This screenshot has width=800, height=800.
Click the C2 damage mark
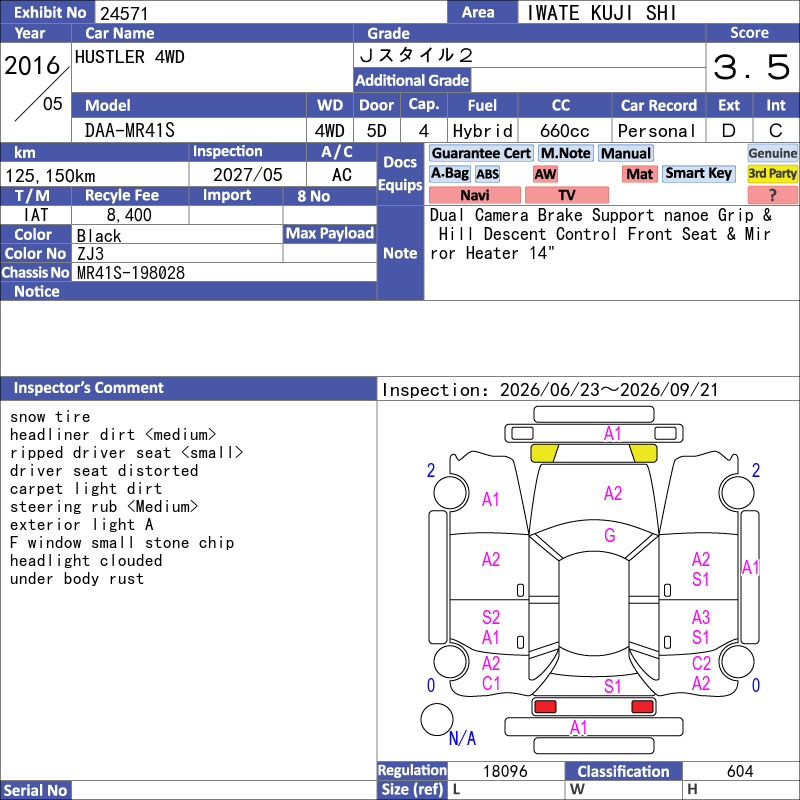[x=701, y=663]
